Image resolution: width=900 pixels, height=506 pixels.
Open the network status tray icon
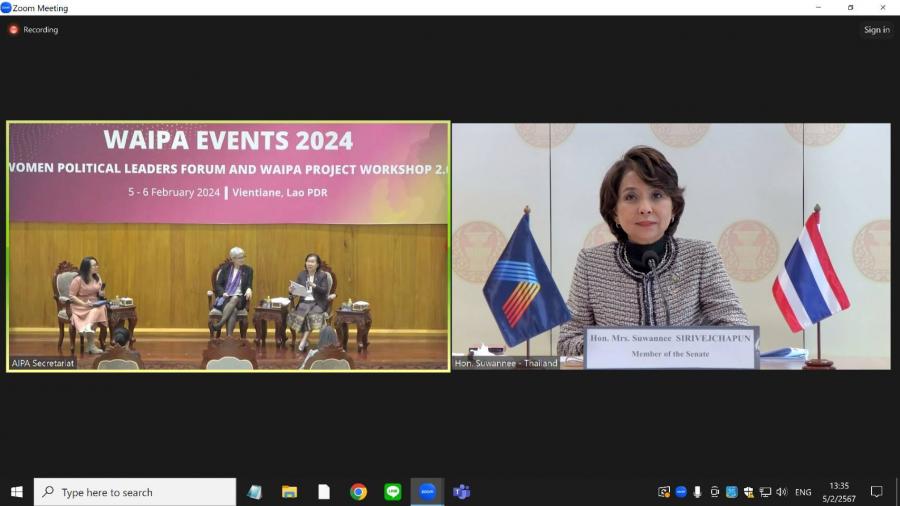[765, 492]
